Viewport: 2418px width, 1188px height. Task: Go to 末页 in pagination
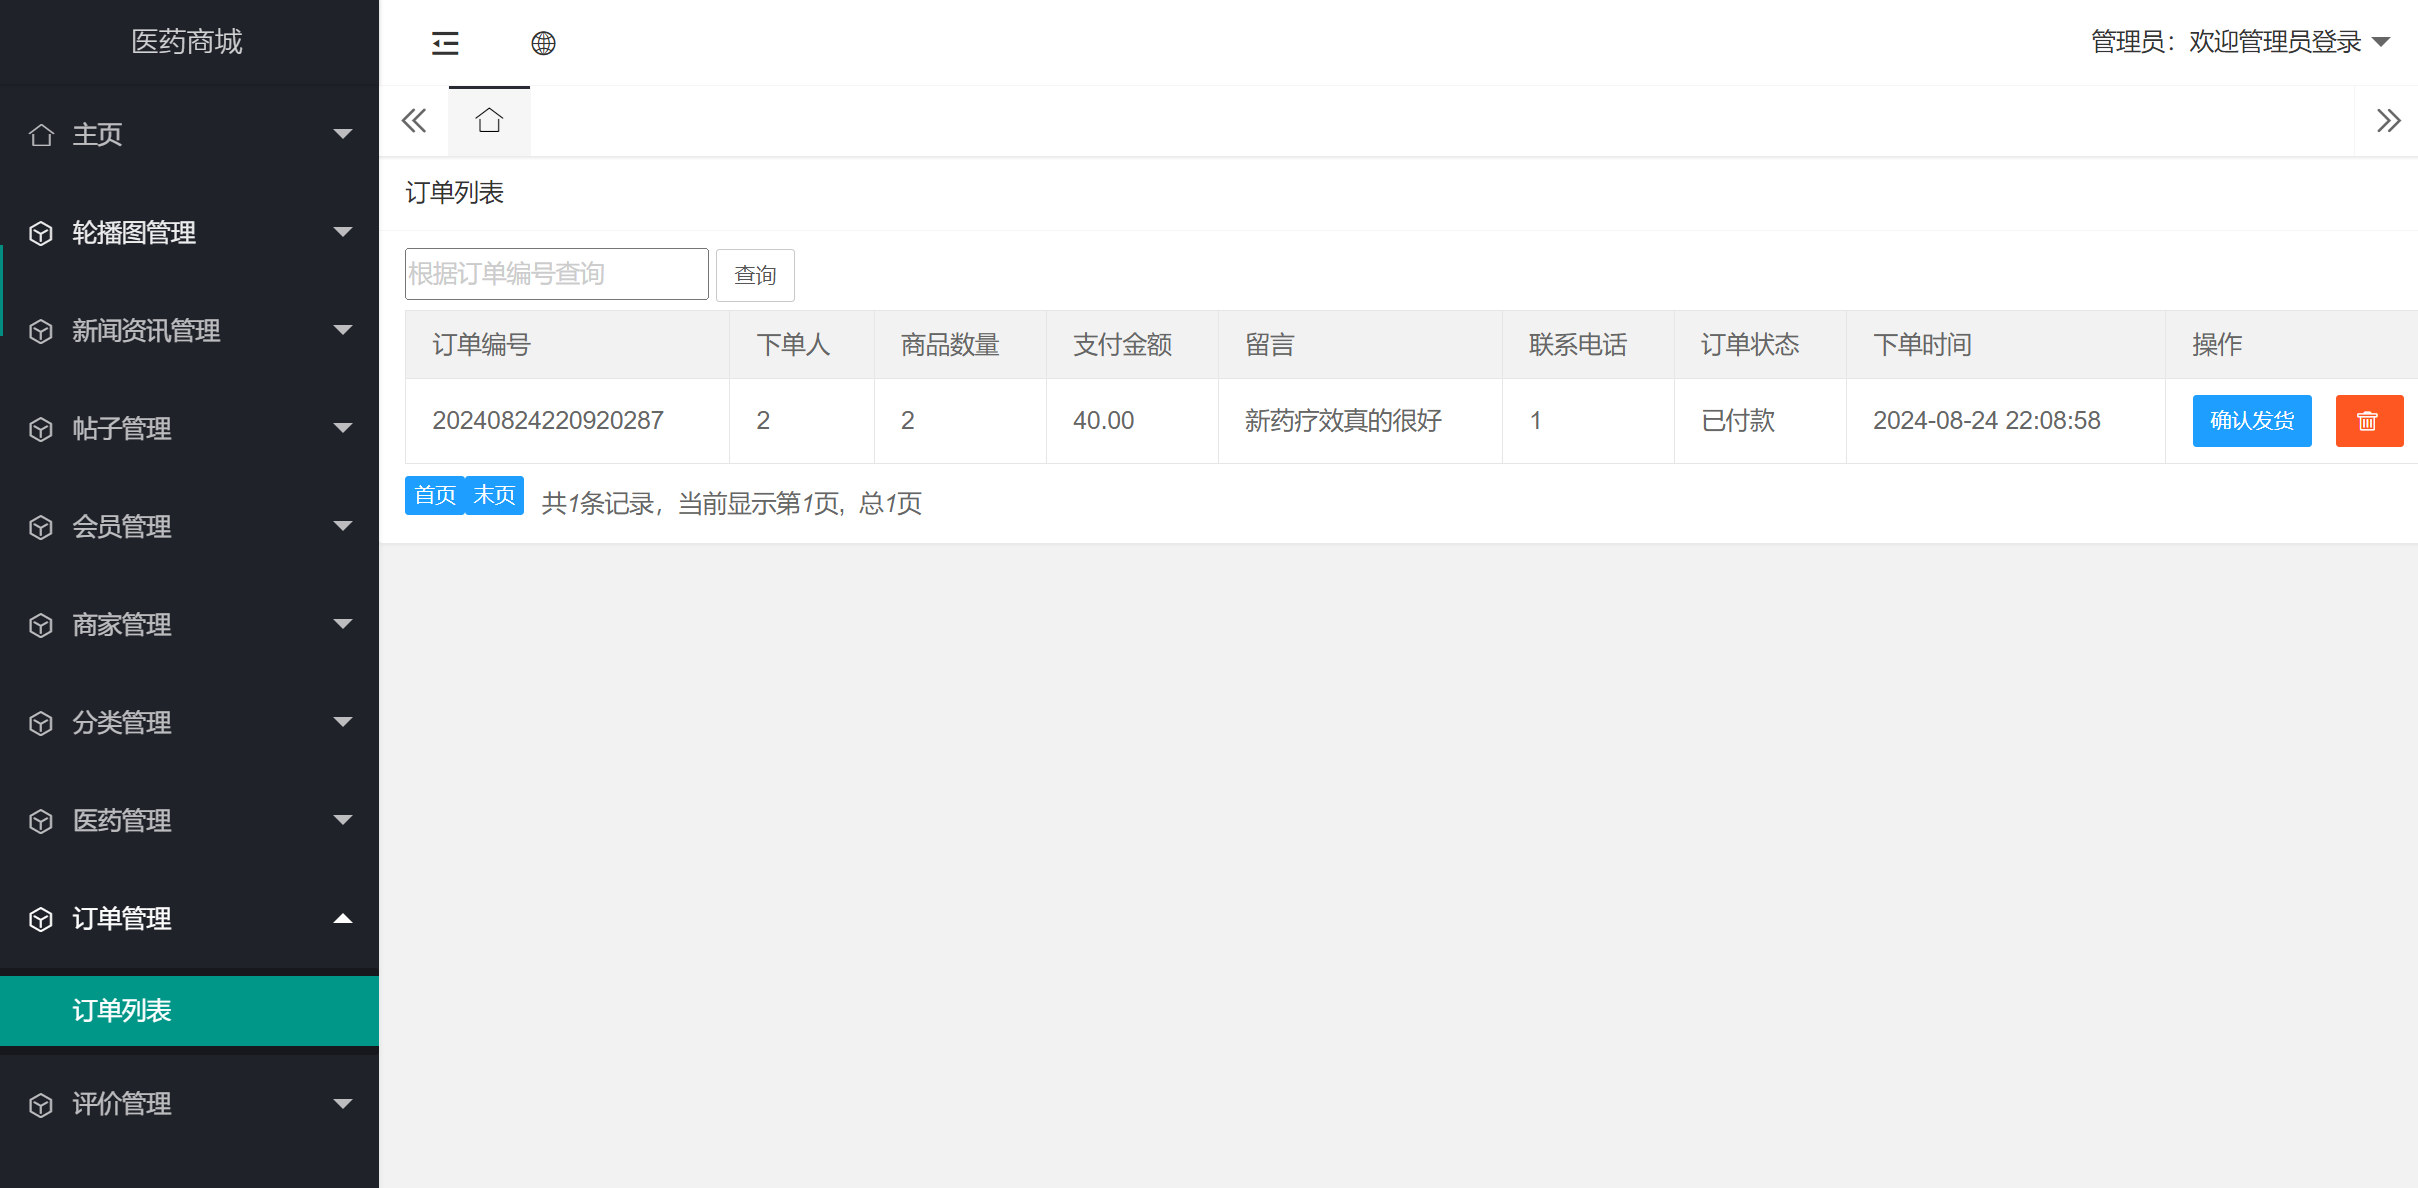tap(494, 496)
